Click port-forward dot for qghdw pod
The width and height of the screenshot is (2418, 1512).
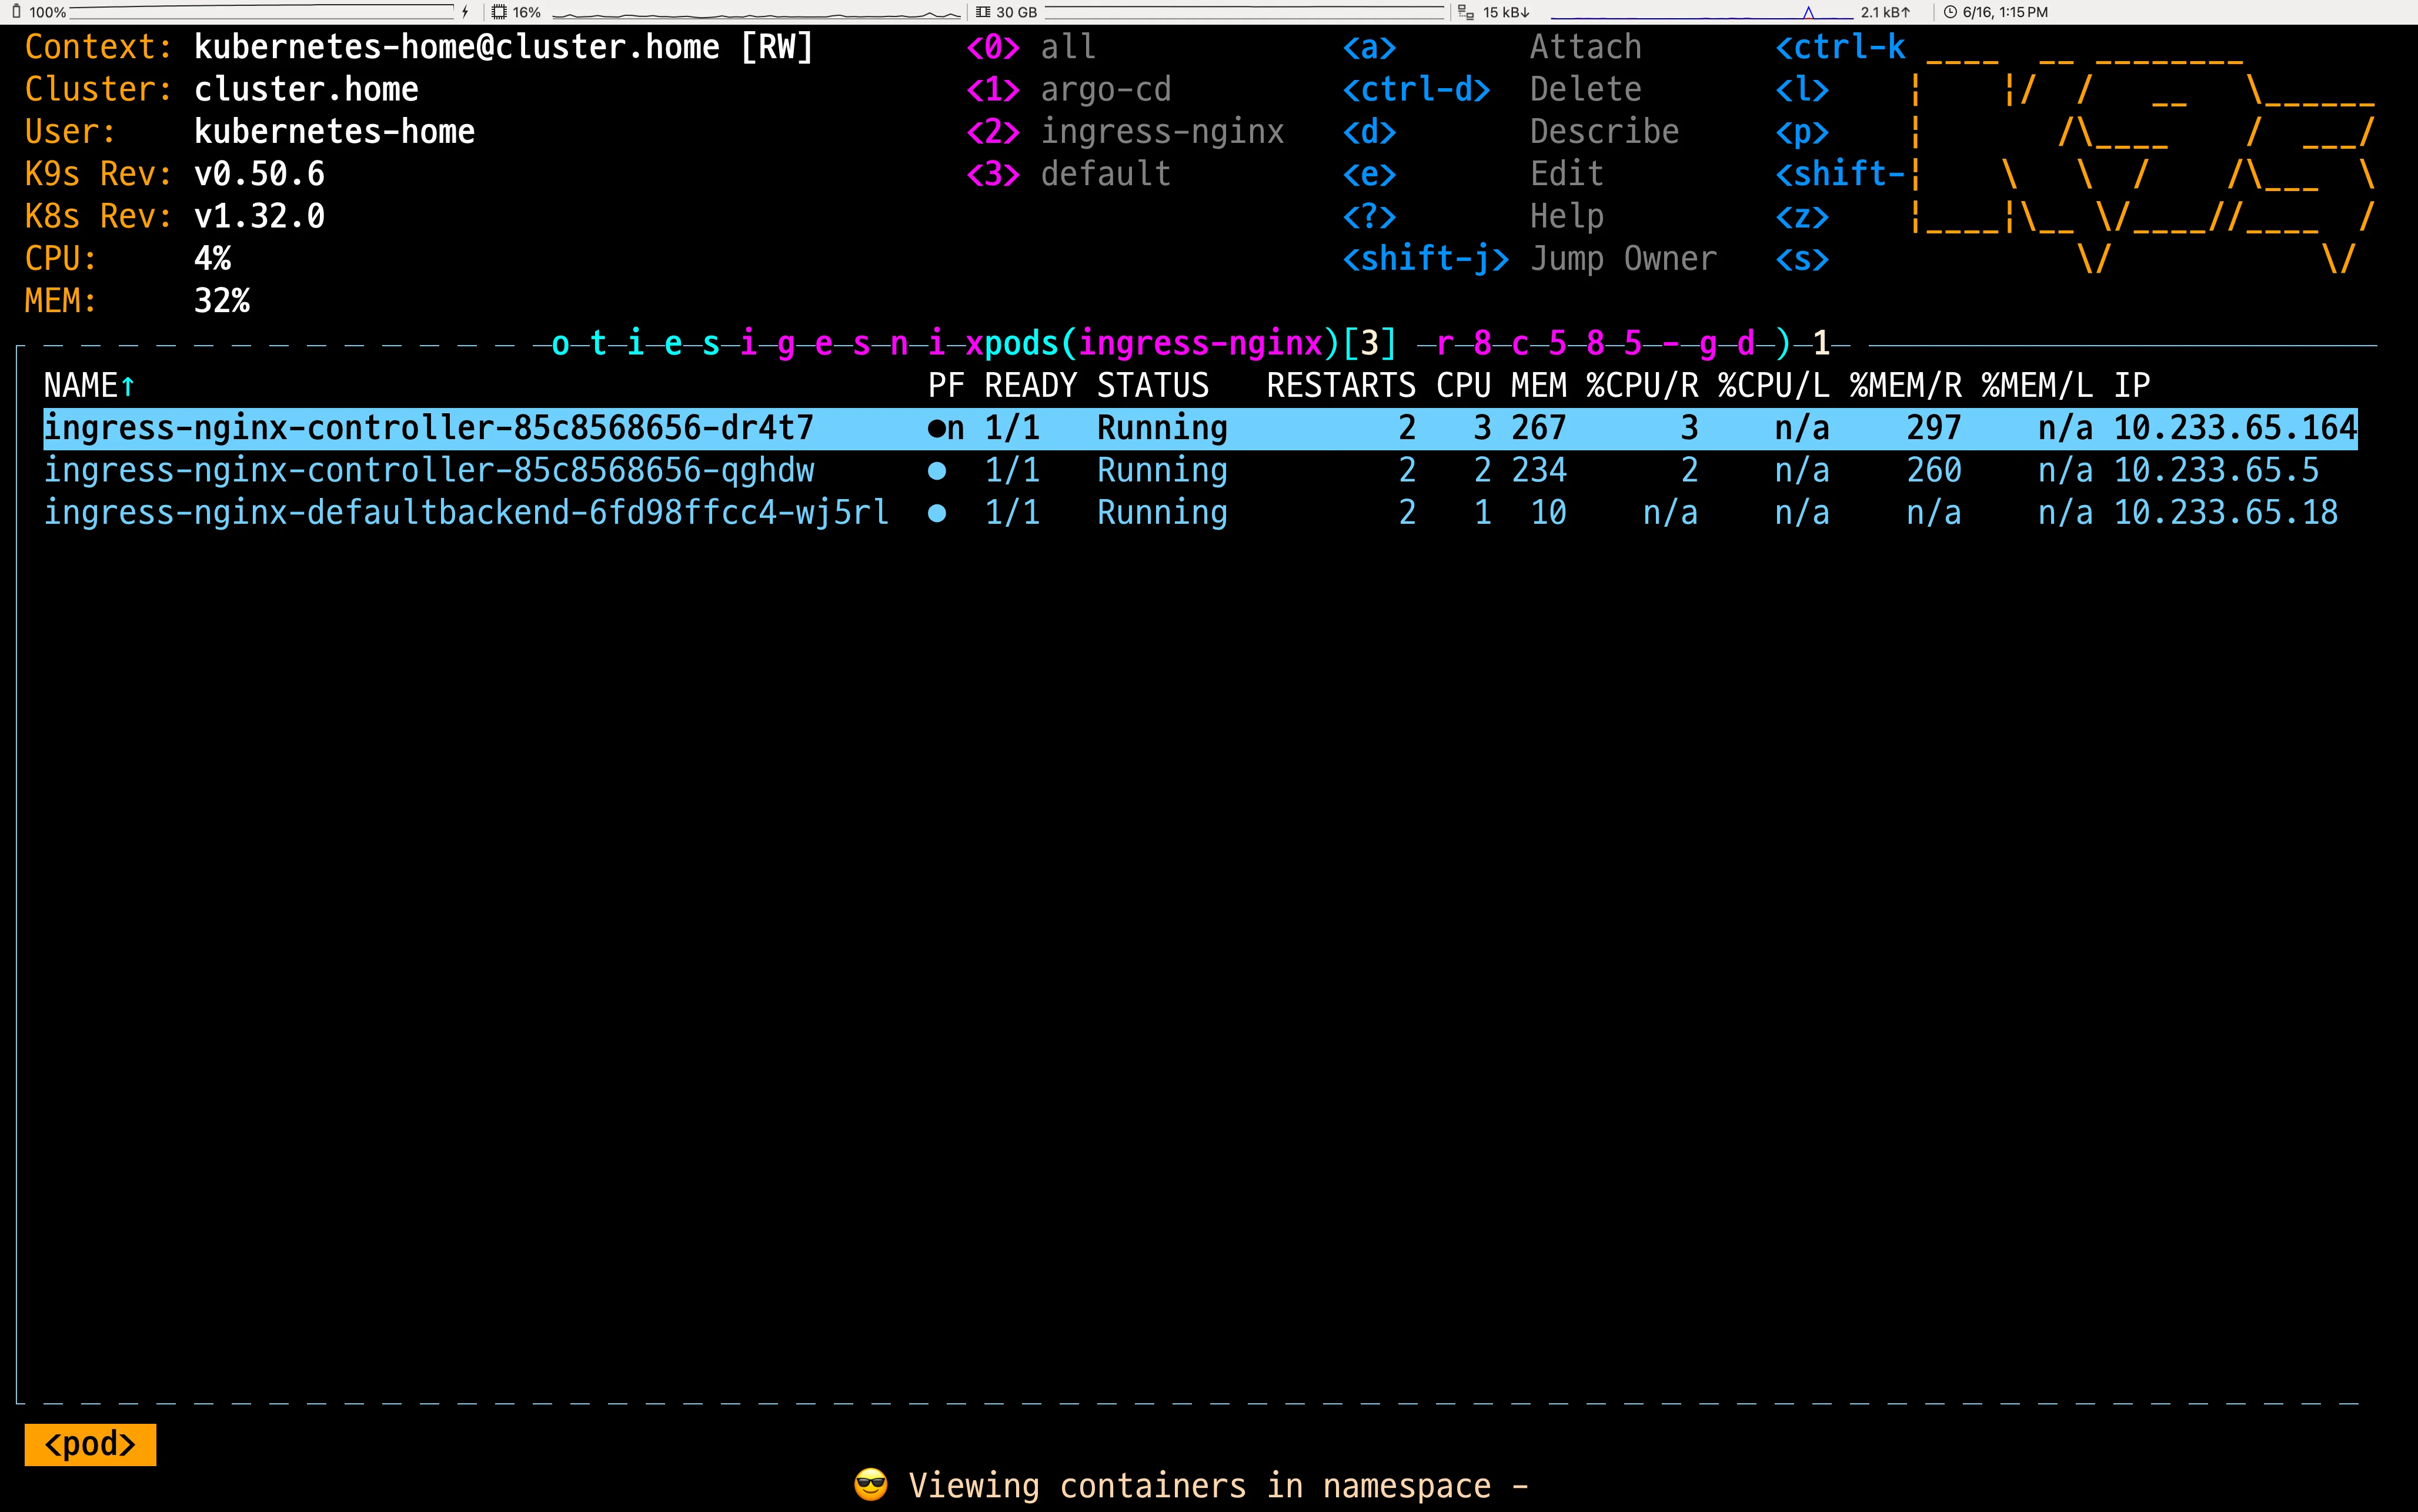(x=937, y=471)
